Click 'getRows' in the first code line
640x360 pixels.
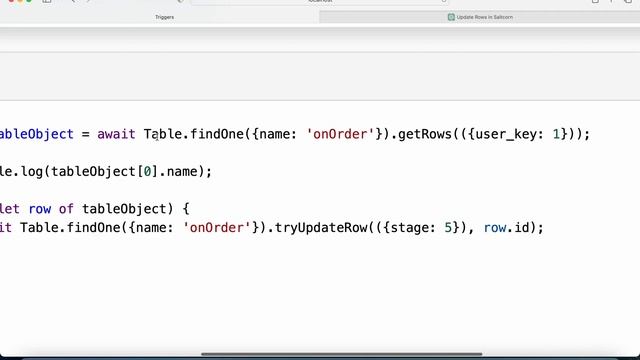(x=425, y=134)
